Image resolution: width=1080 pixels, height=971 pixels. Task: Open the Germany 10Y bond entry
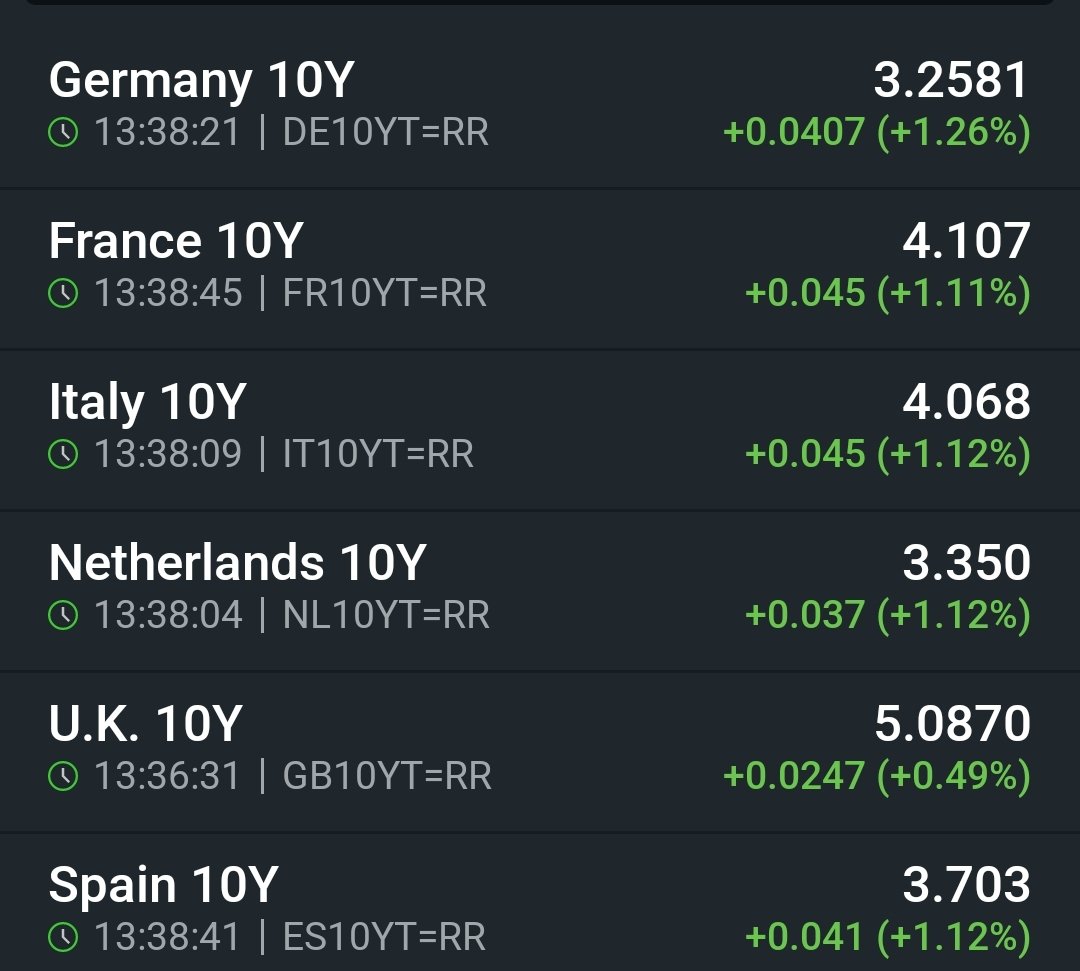(540, 107)
